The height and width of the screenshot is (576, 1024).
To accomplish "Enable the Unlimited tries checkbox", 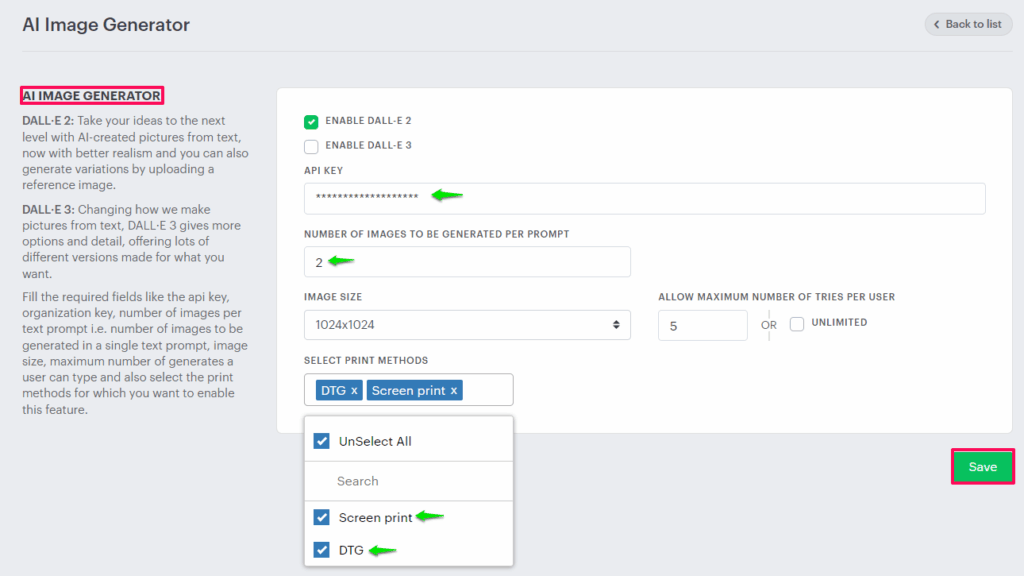I will [797, 324].
